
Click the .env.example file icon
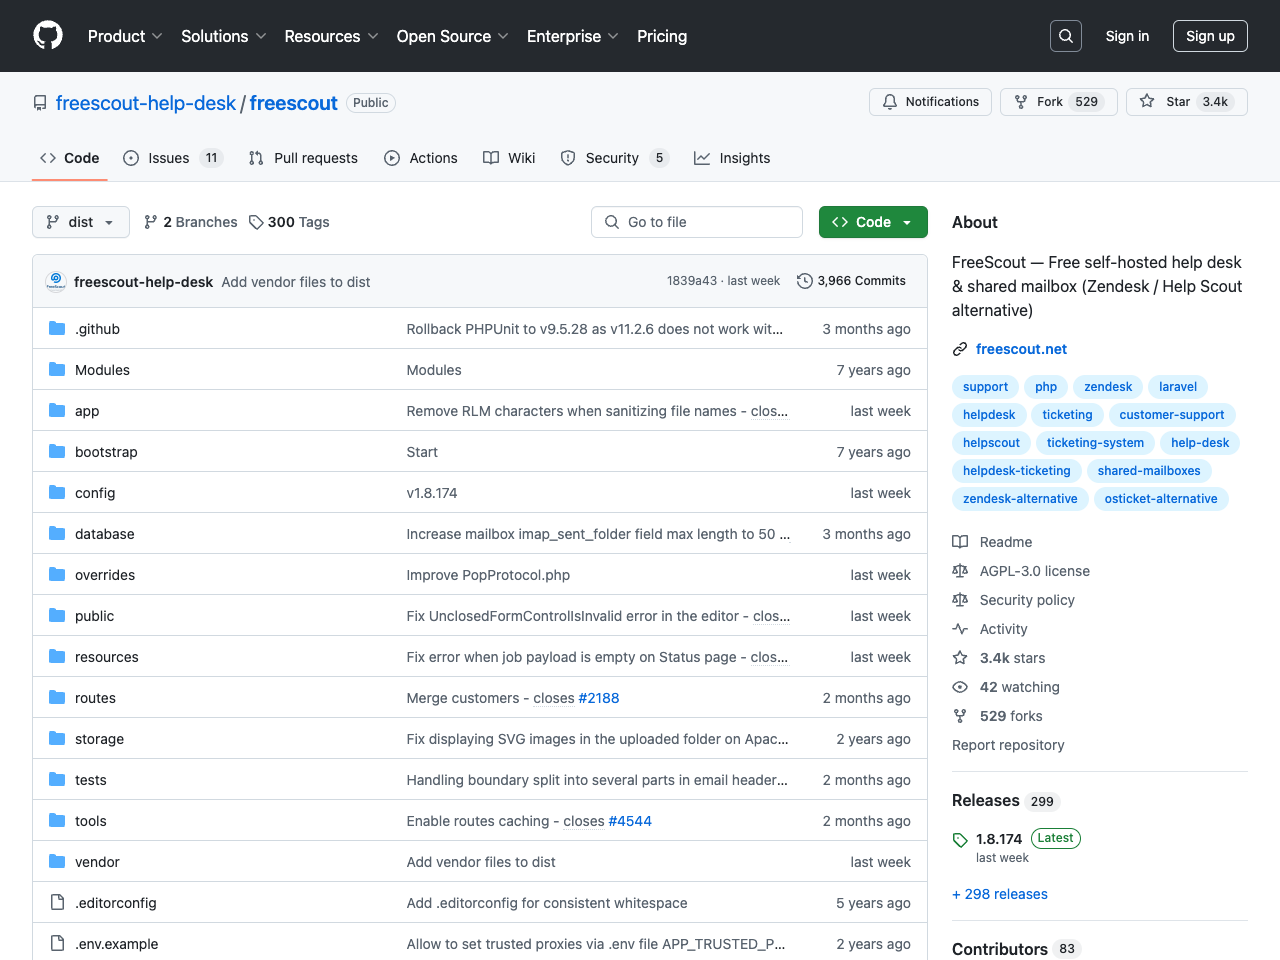click(x=57, y=944)
